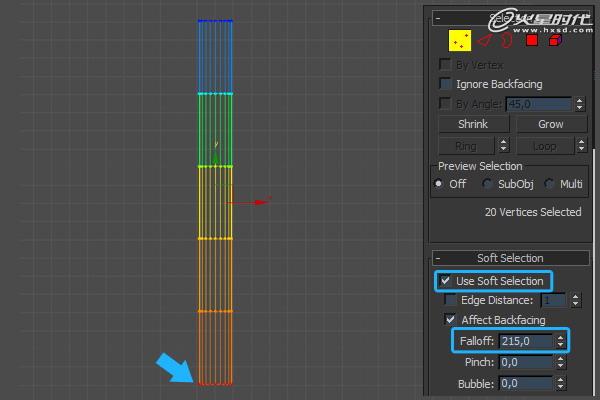The height and width of the screenshot is (400, 600).
Task: Click the Loop spinner arrows
Action: [x=581, y=145]
